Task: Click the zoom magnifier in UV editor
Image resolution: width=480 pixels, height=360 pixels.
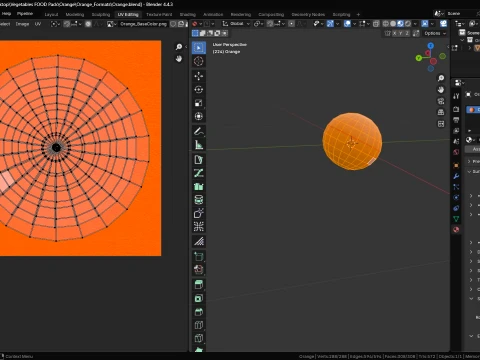Action: (x=179, y=47)
